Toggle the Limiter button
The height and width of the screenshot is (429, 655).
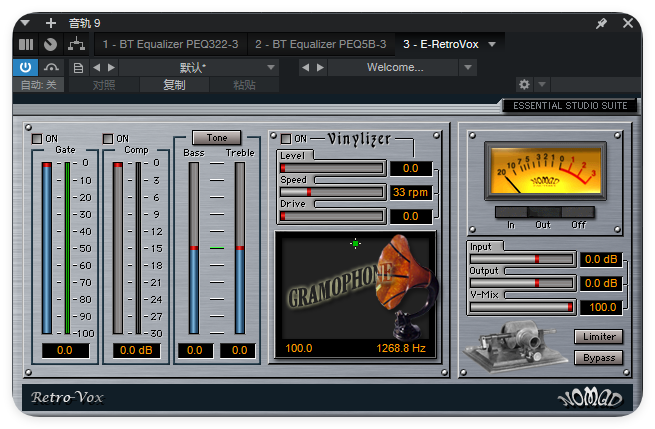599,336
